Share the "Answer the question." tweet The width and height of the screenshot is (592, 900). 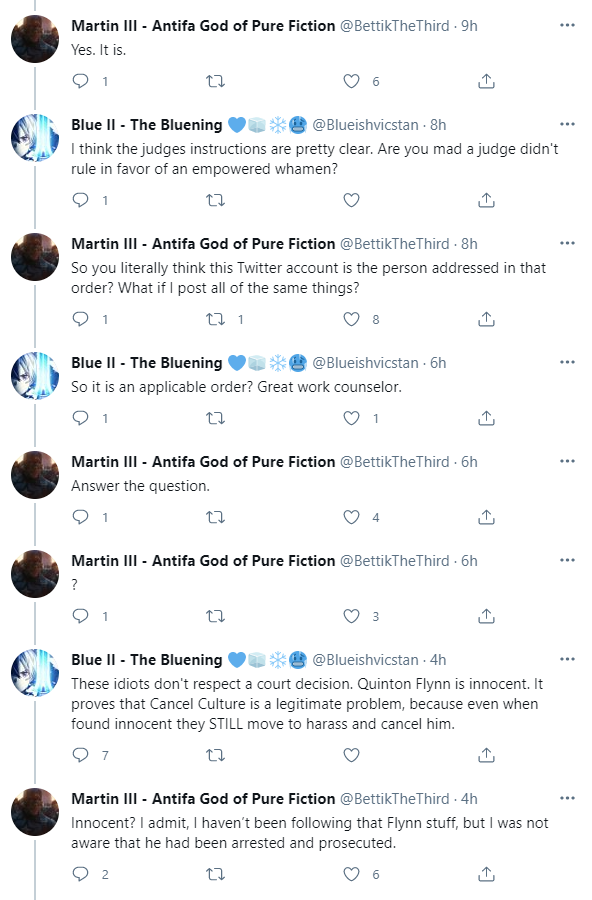point(486,517)
